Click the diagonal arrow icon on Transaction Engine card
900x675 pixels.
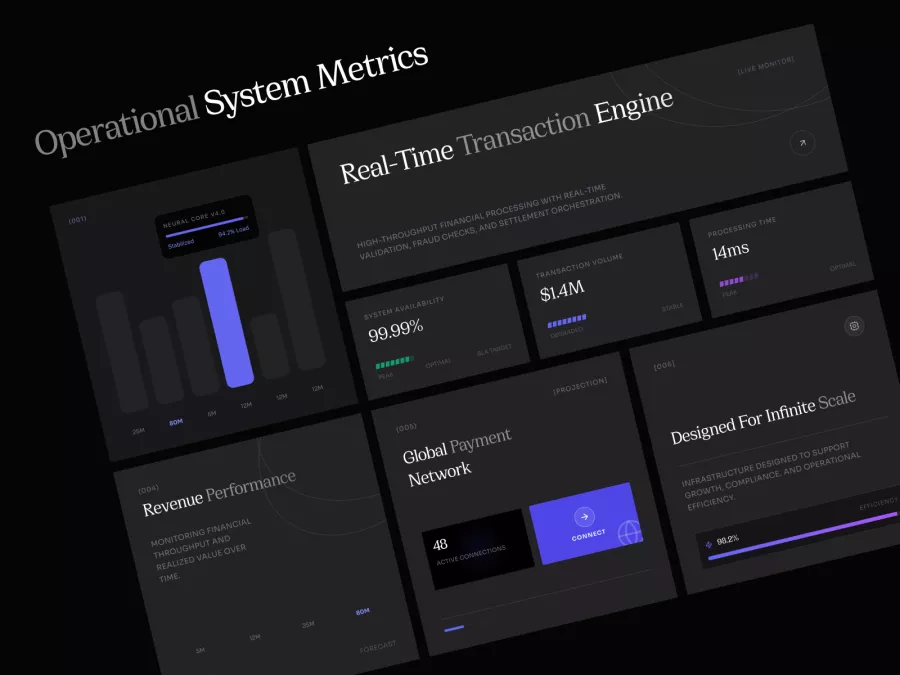click(801, 143)
